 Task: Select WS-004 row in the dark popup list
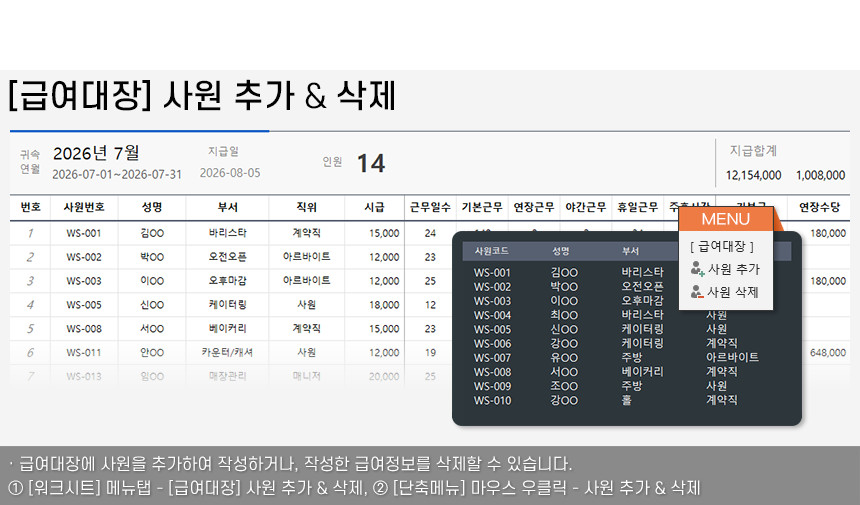(492, 315)
